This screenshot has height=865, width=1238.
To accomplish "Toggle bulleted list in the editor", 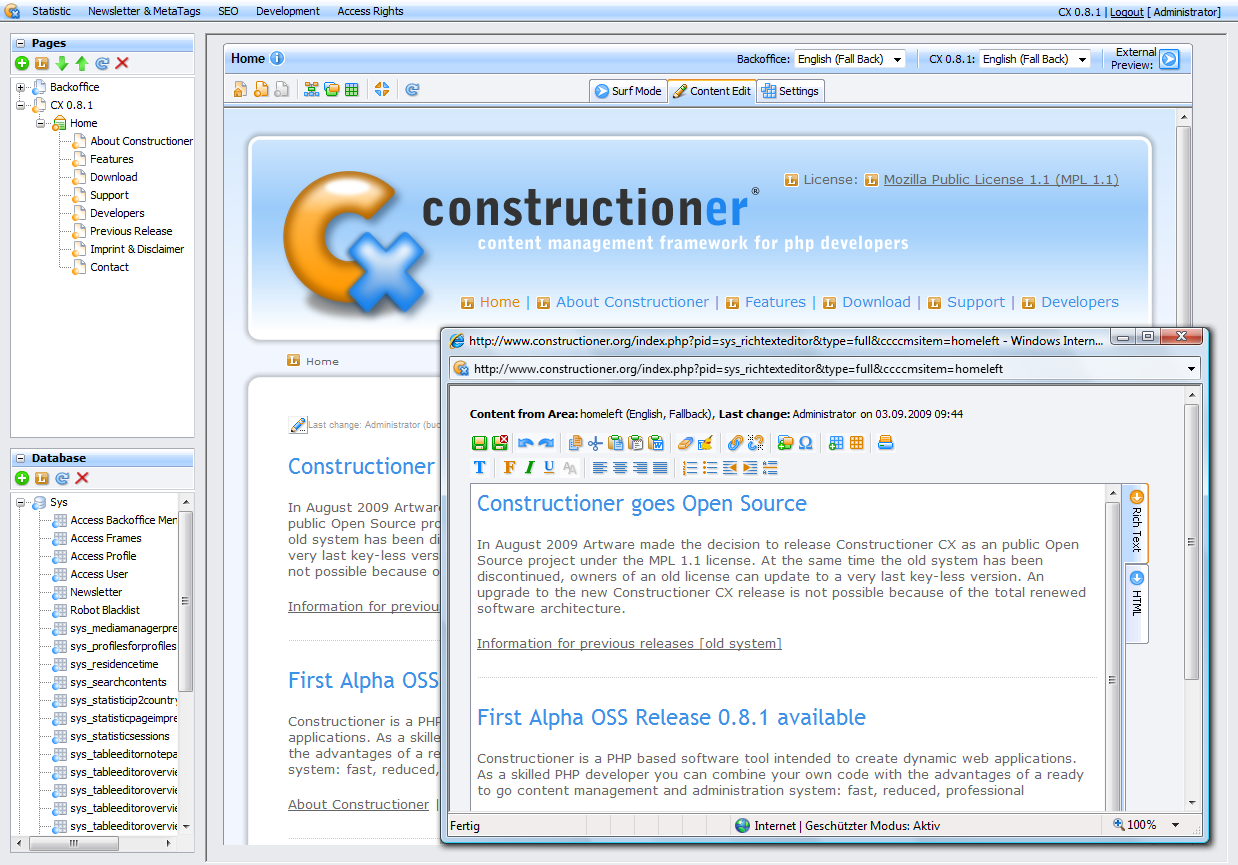I will [710, 467].
